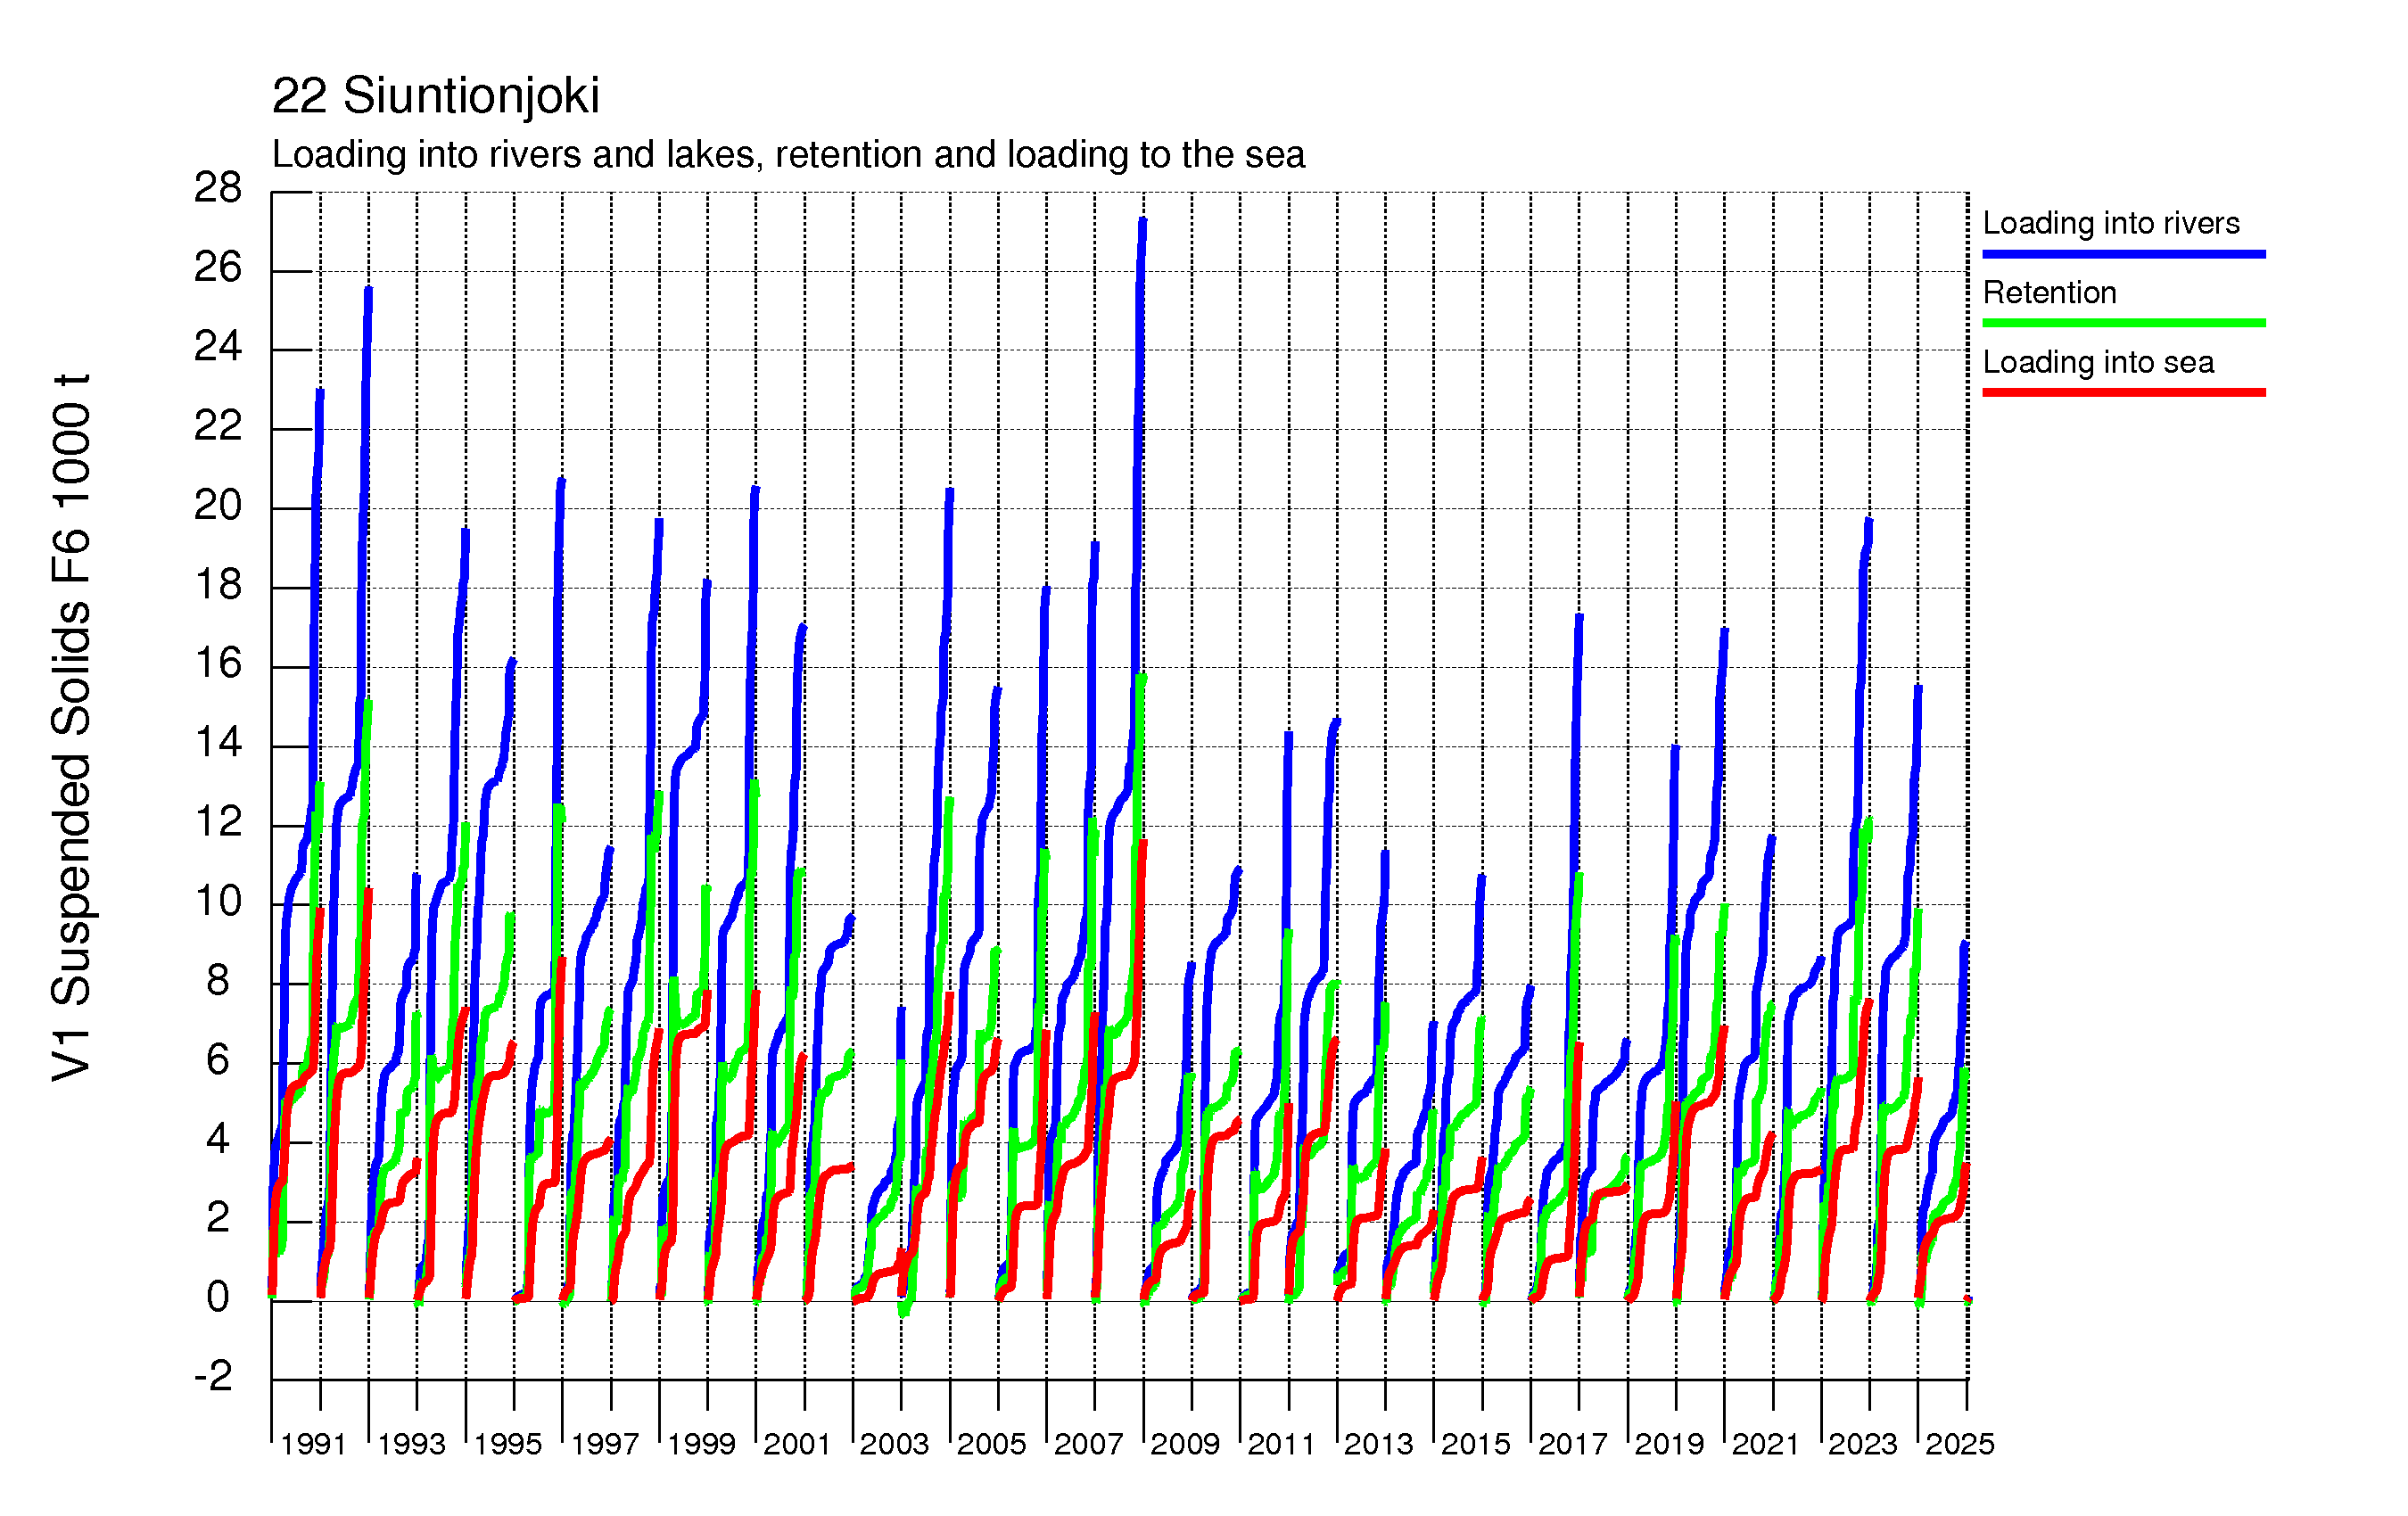
Task: Click the 'Loading into sea' legend label
Action: click(x=2098, y=362)
